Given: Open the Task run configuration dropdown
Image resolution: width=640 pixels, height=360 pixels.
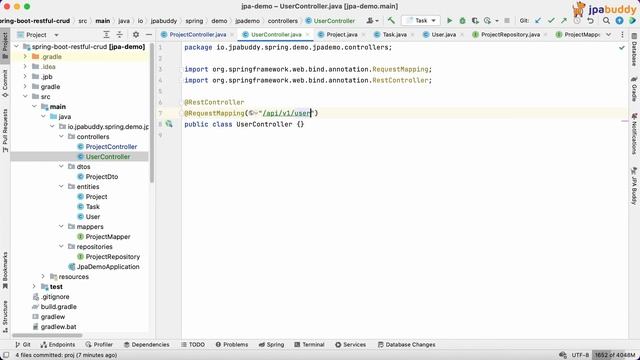Looking at the screenshot, I should (x=421, y=20).
